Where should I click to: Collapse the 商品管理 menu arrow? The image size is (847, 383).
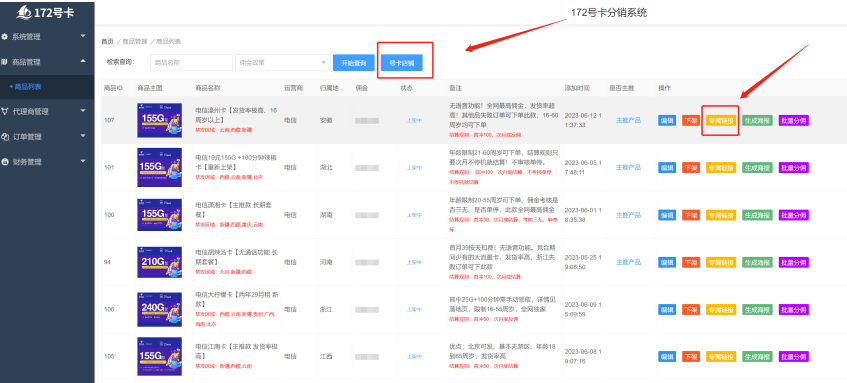click(x=83, y=62)
